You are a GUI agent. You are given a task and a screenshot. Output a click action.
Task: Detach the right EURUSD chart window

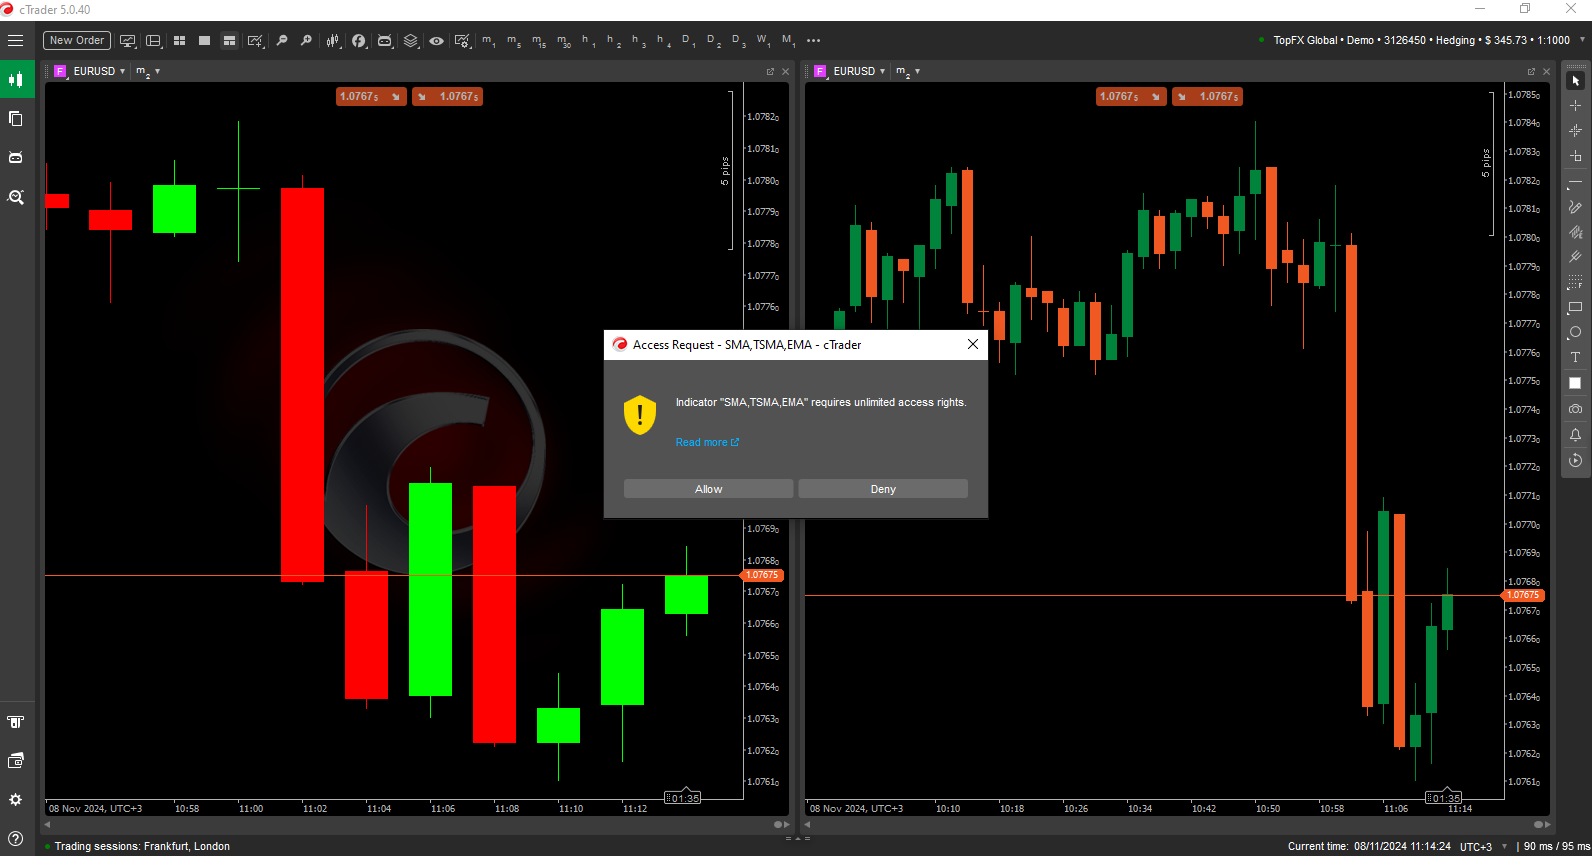(x=1531, y=72)
